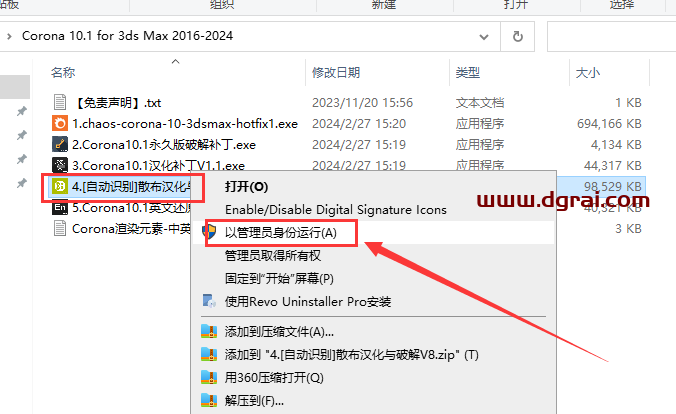
Task: Click the green icon of 4.[自动识别]散布汉化 file
Action: [60, 186]
